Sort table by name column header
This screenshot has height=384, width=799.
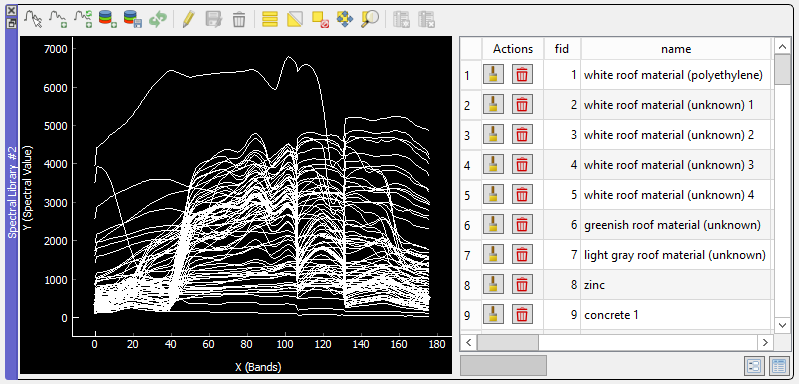(x=676, y=49)
